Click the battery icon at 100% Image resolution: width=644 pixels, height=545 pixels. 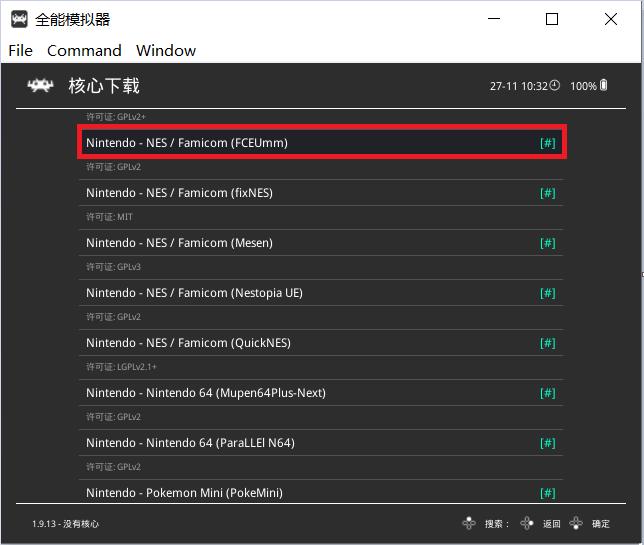point(603,85)
